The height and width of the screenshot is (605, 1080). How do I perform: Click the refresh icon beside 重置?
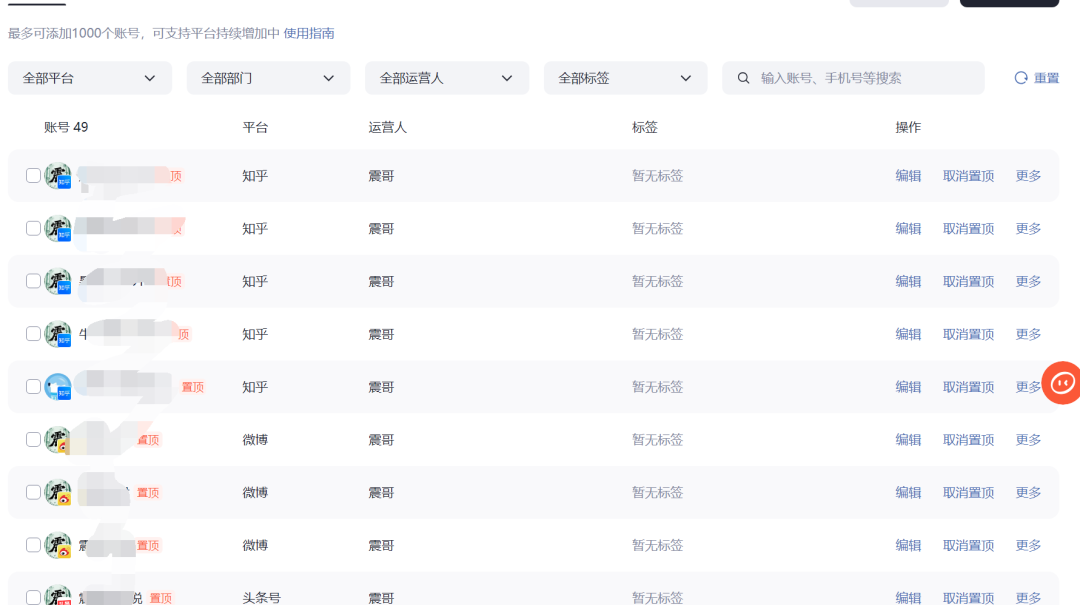pos(1021,77)
